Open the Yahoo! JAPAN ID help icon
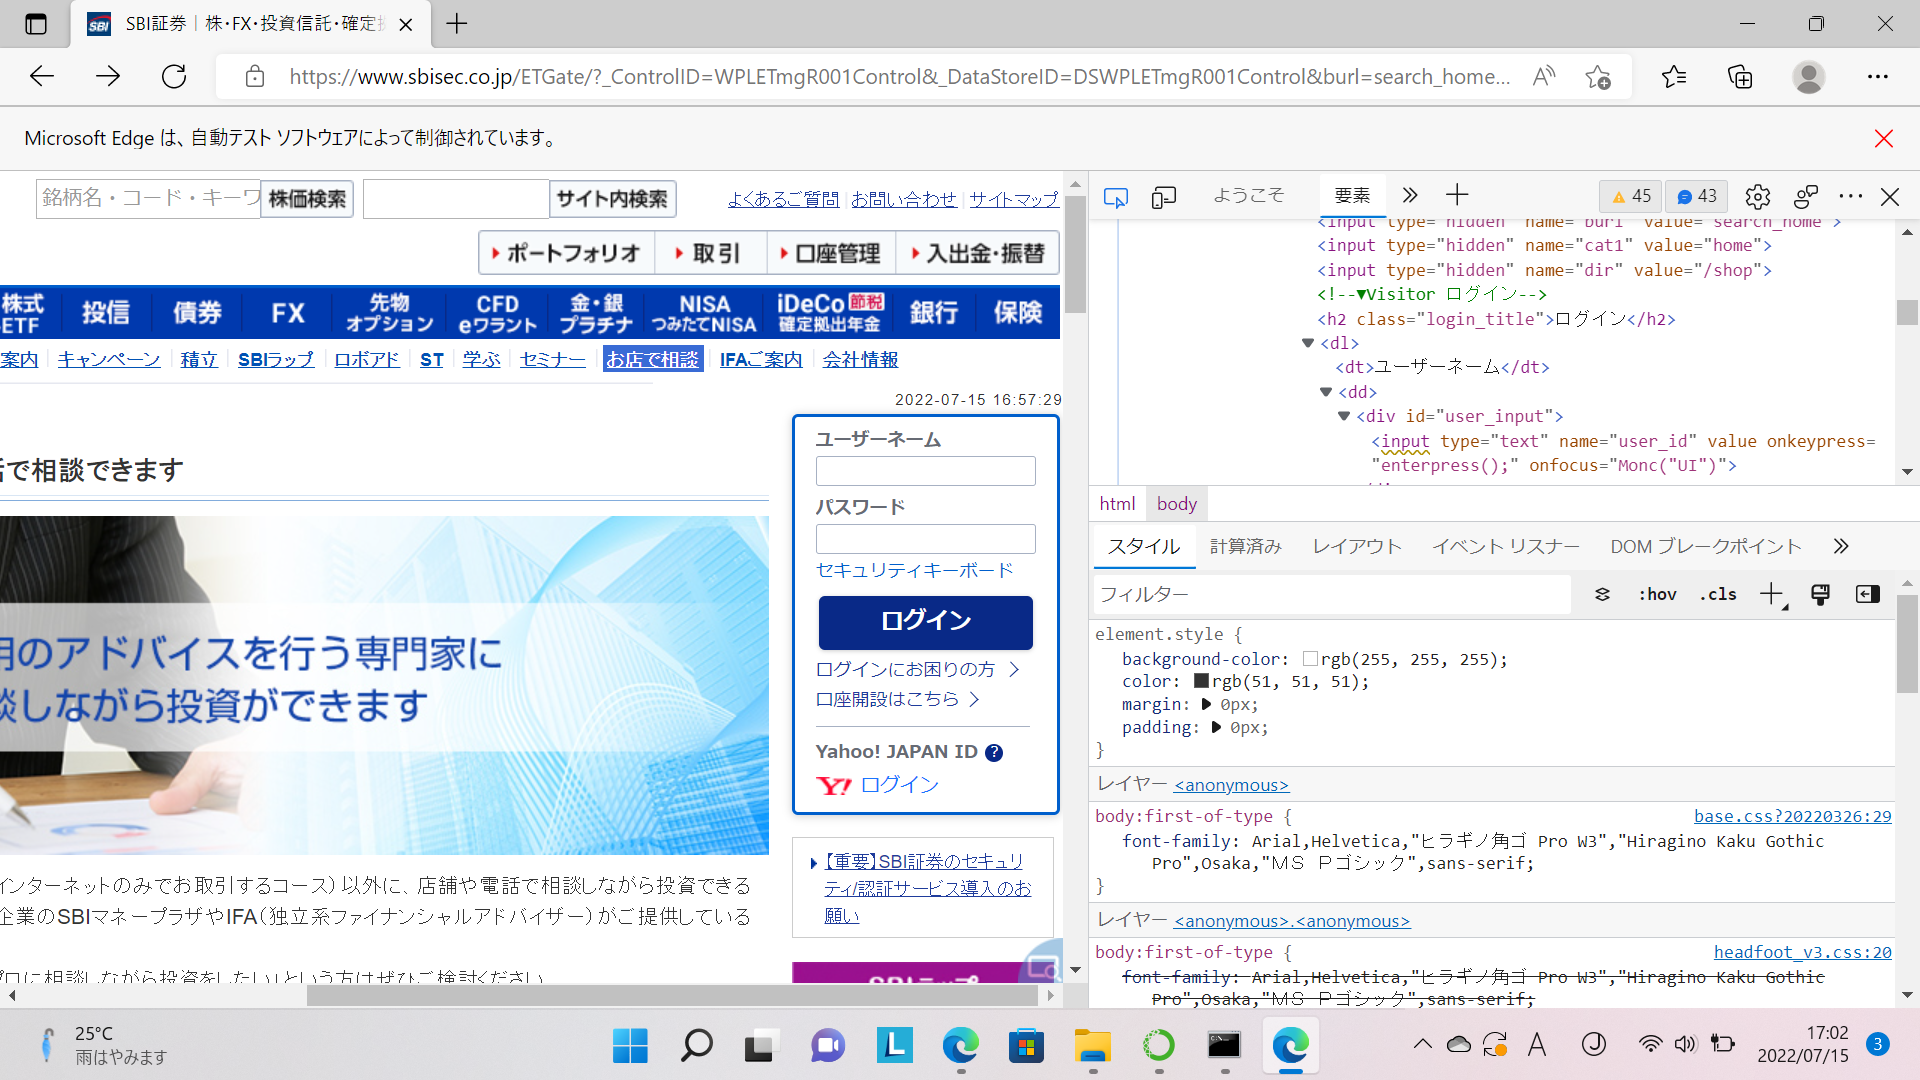 993,753
